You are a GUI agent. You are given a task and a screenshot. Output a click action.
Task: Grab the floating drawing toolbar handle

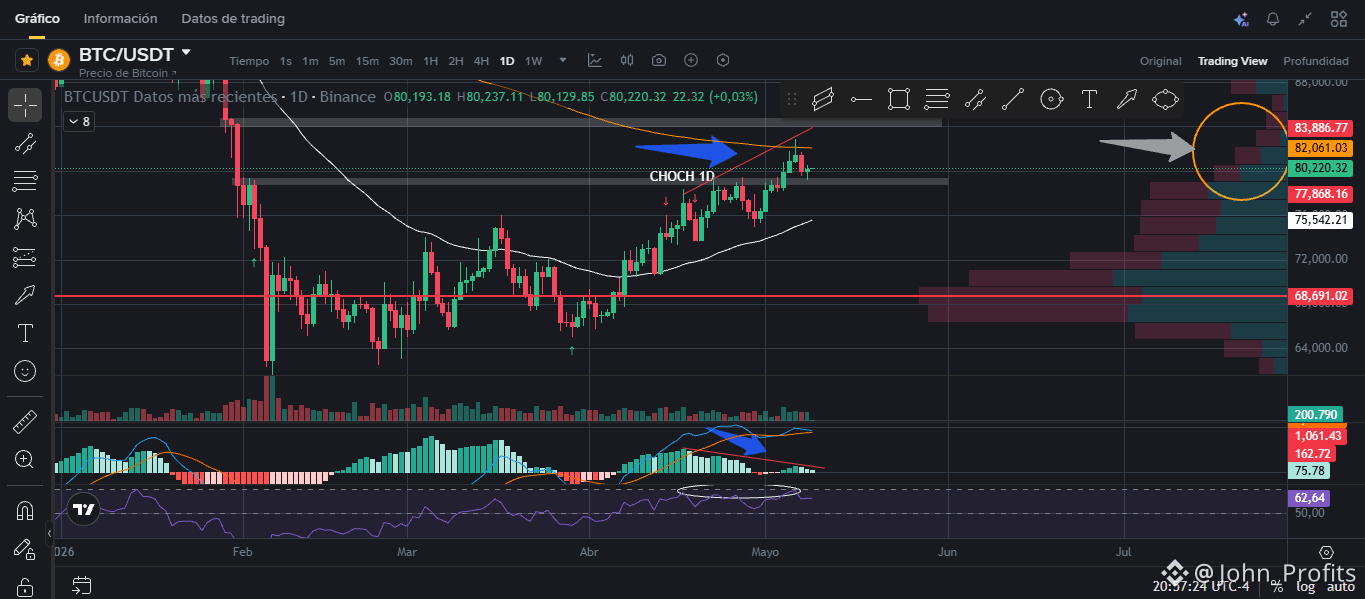[792, 99]
